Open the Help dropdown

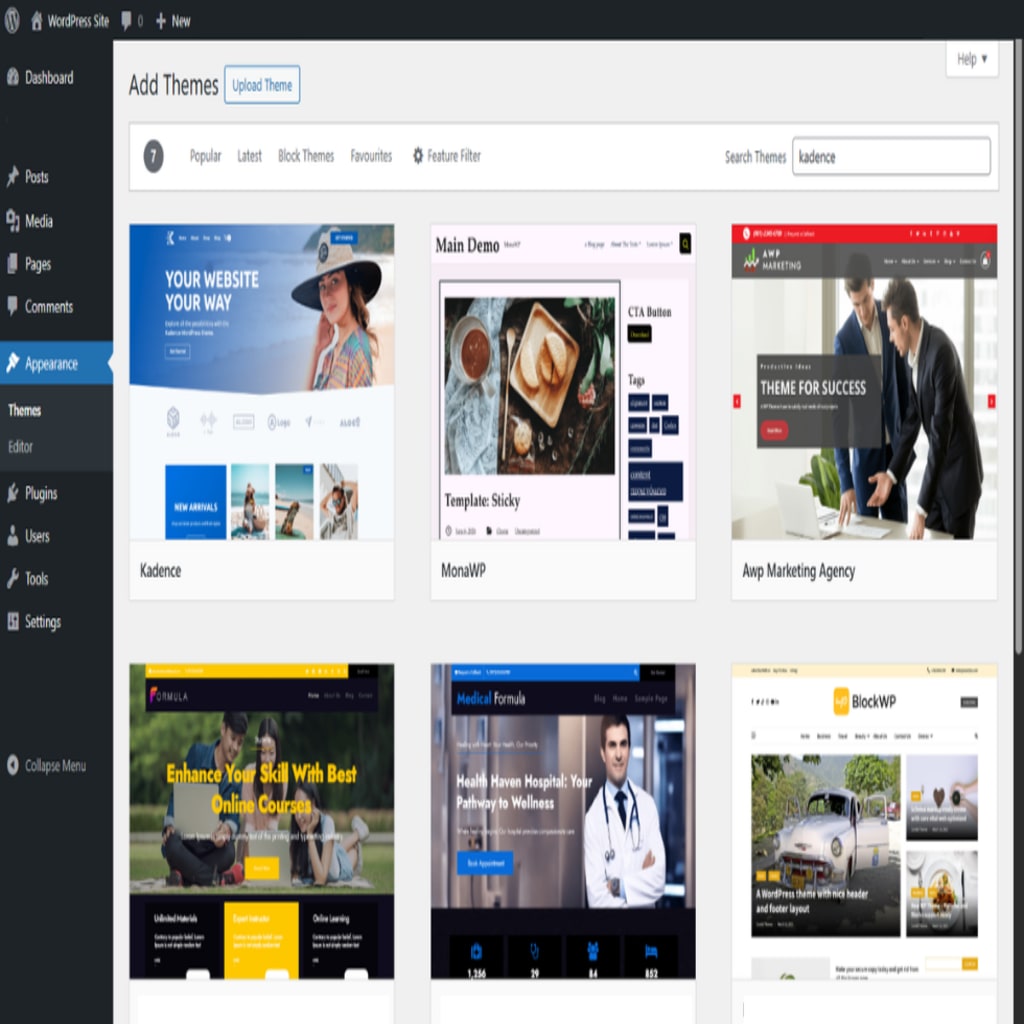(972, 59)
